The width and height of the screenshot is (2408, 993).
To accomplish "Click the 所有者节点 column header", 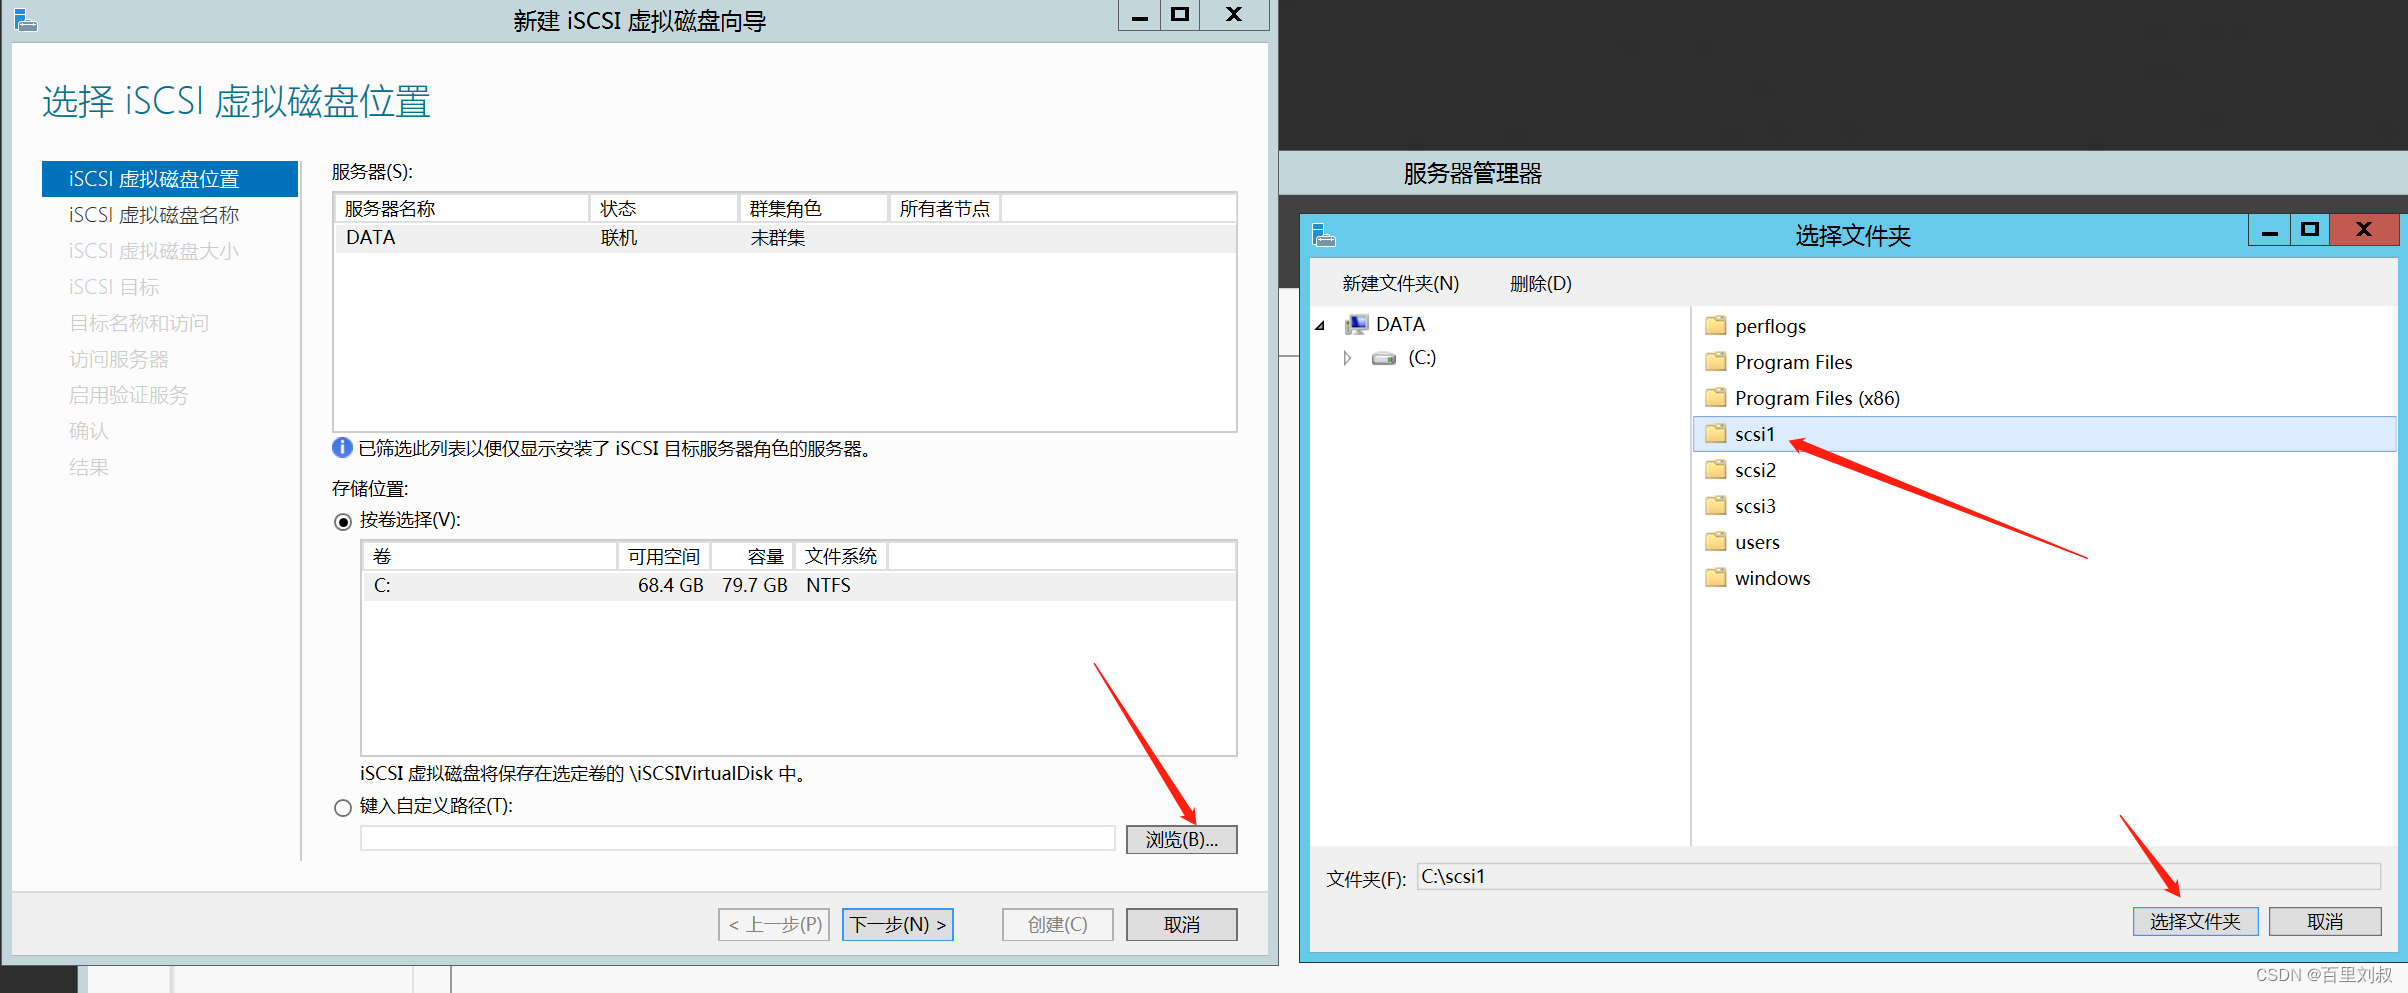I will 945,209.
